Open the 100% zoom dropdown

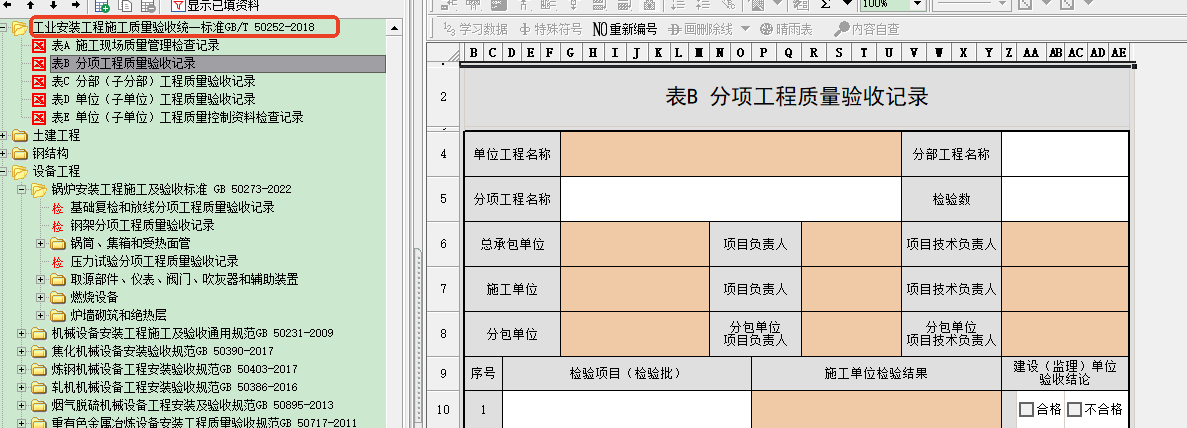(x=919, y=4)
